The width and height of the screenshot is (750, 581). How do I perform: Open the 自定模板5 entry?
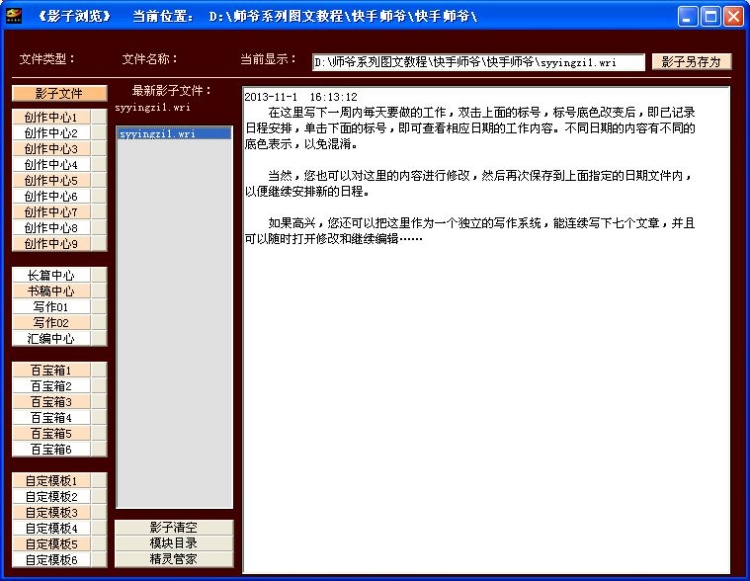[x=51, y=544]
